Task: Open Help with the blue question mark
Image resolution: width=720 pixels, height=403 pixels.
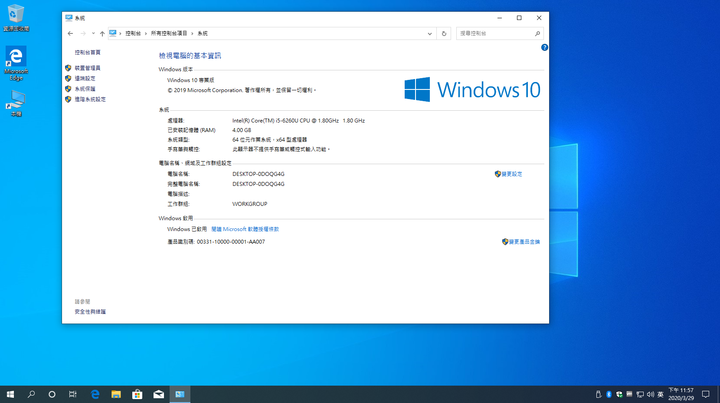Action: (544, 47)
